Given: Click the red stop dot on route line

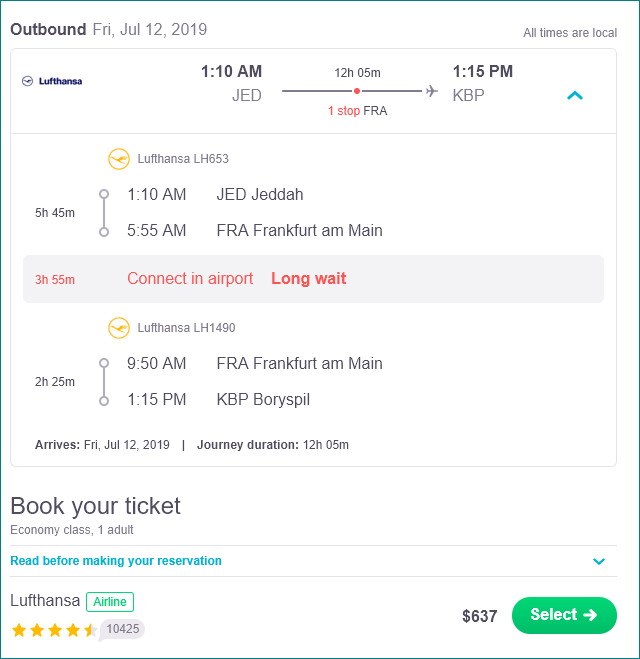Looking at the screenshot, I should [x=357, y=91].
